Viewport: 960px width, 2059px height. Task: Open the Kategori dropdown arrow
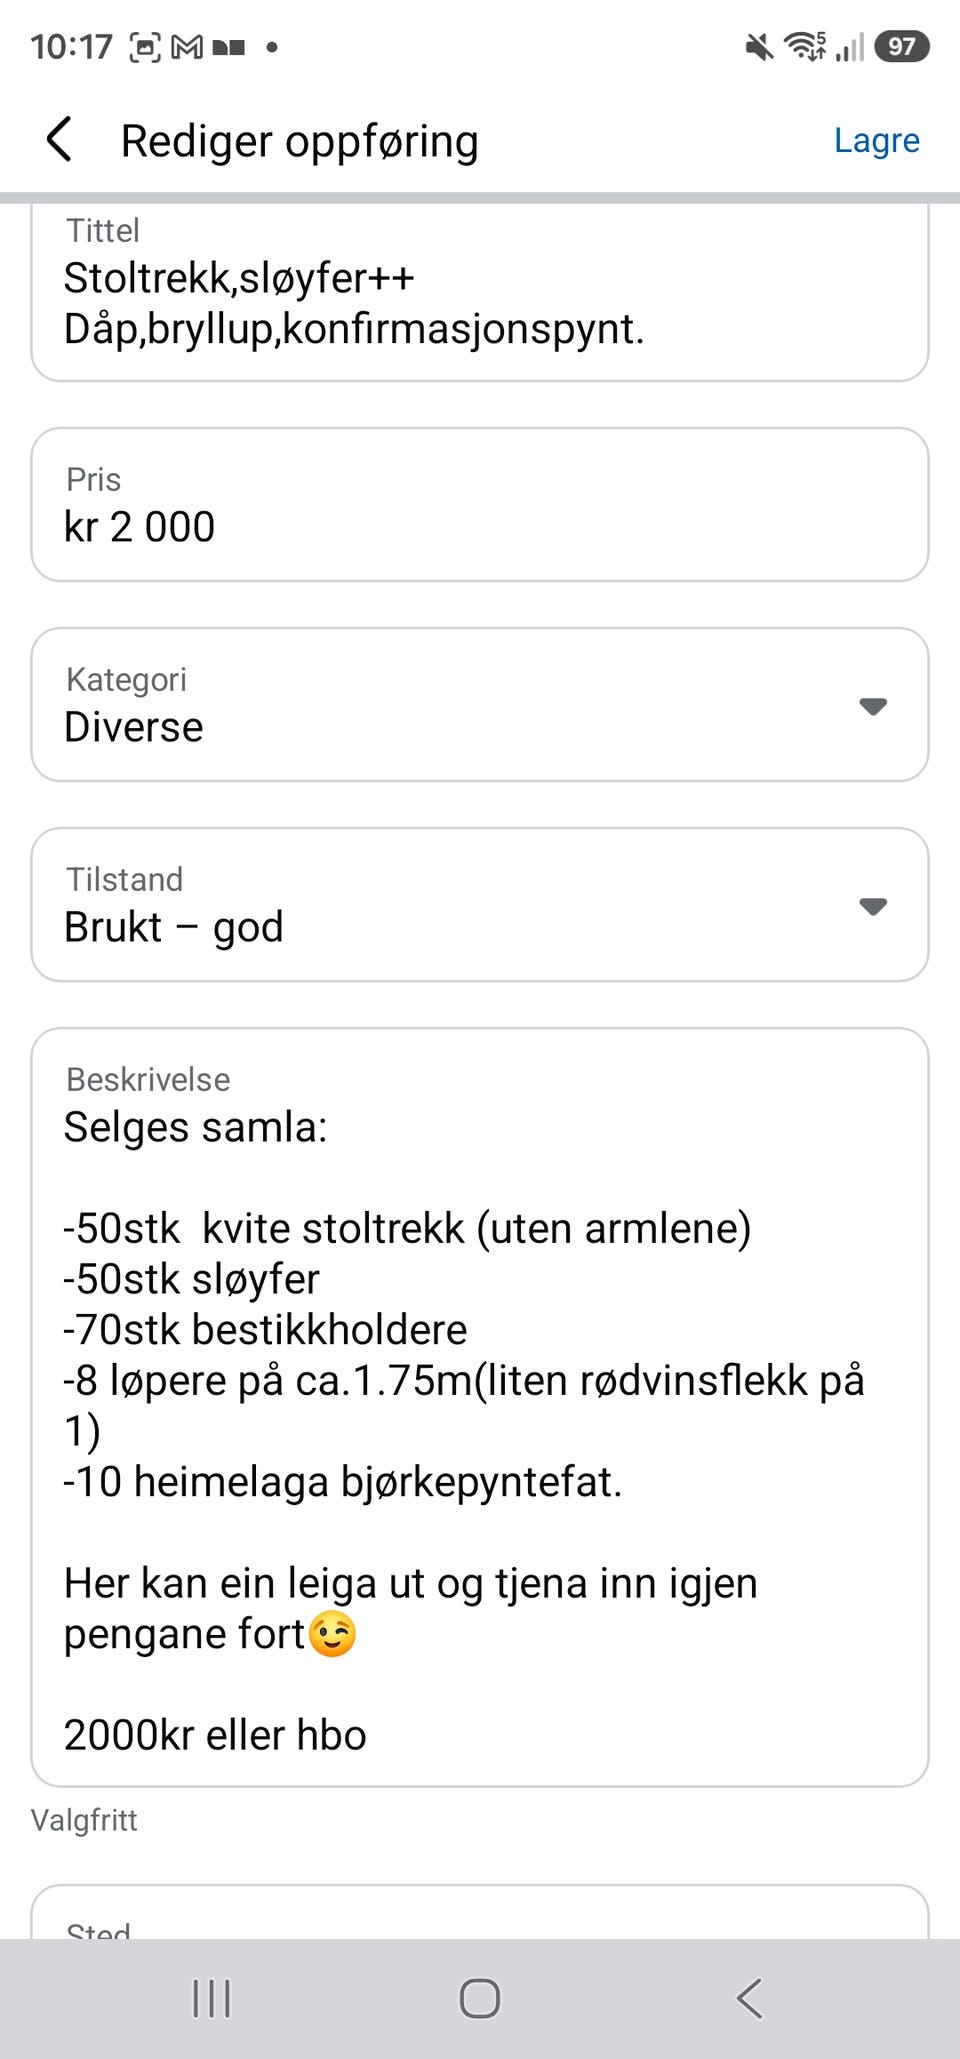click(873, 706)
